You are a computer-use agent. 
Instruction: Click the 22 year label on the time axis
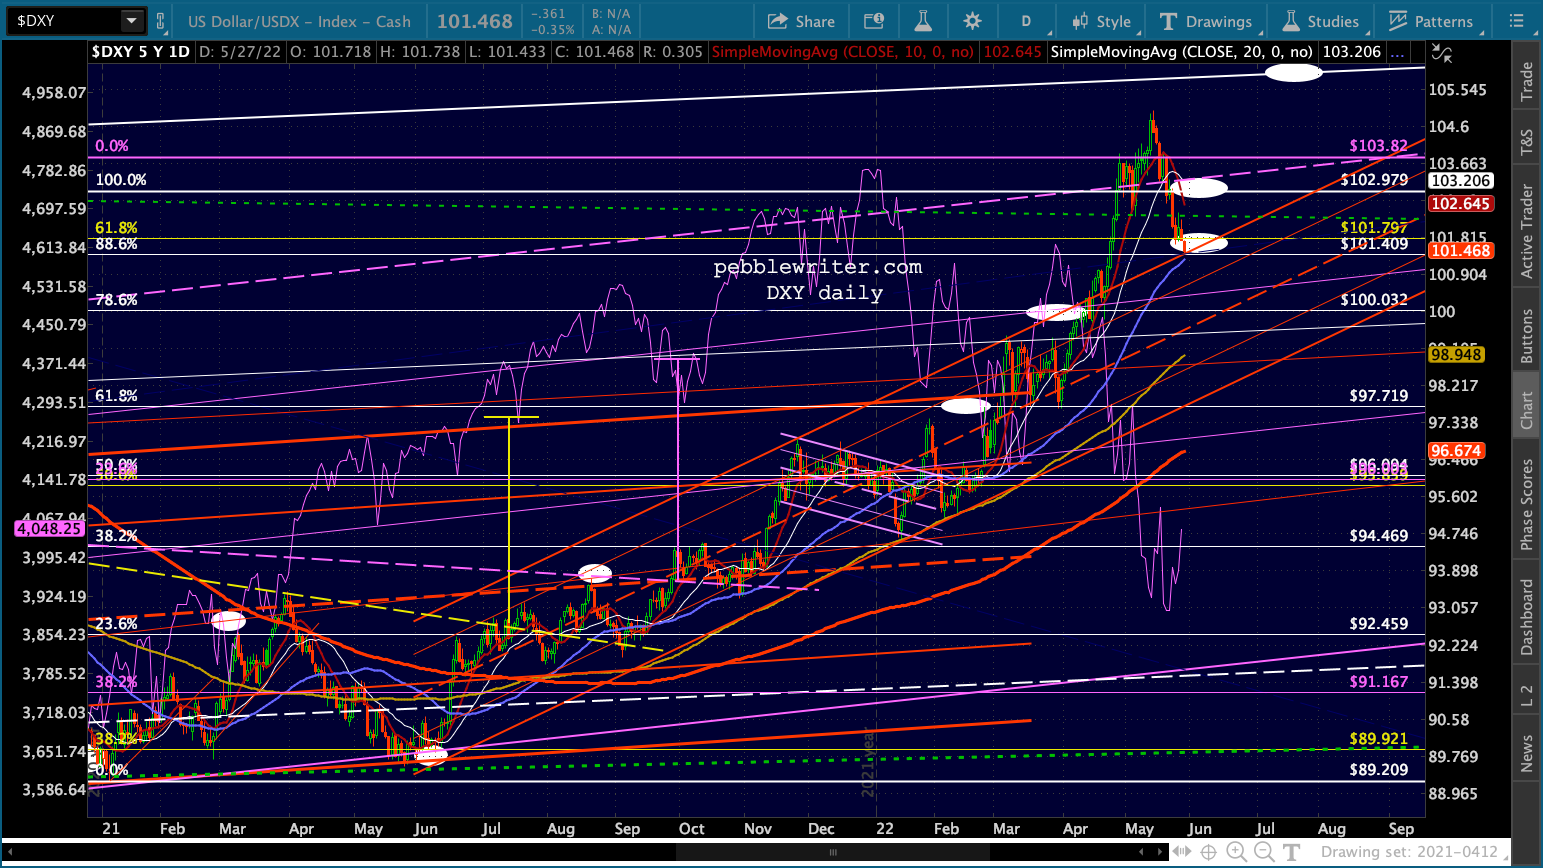(884, 829)
